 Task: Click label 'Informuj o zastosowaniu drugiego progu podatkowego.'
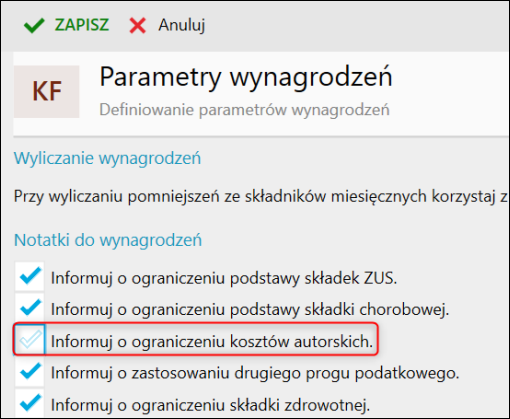tap(255, 373)
